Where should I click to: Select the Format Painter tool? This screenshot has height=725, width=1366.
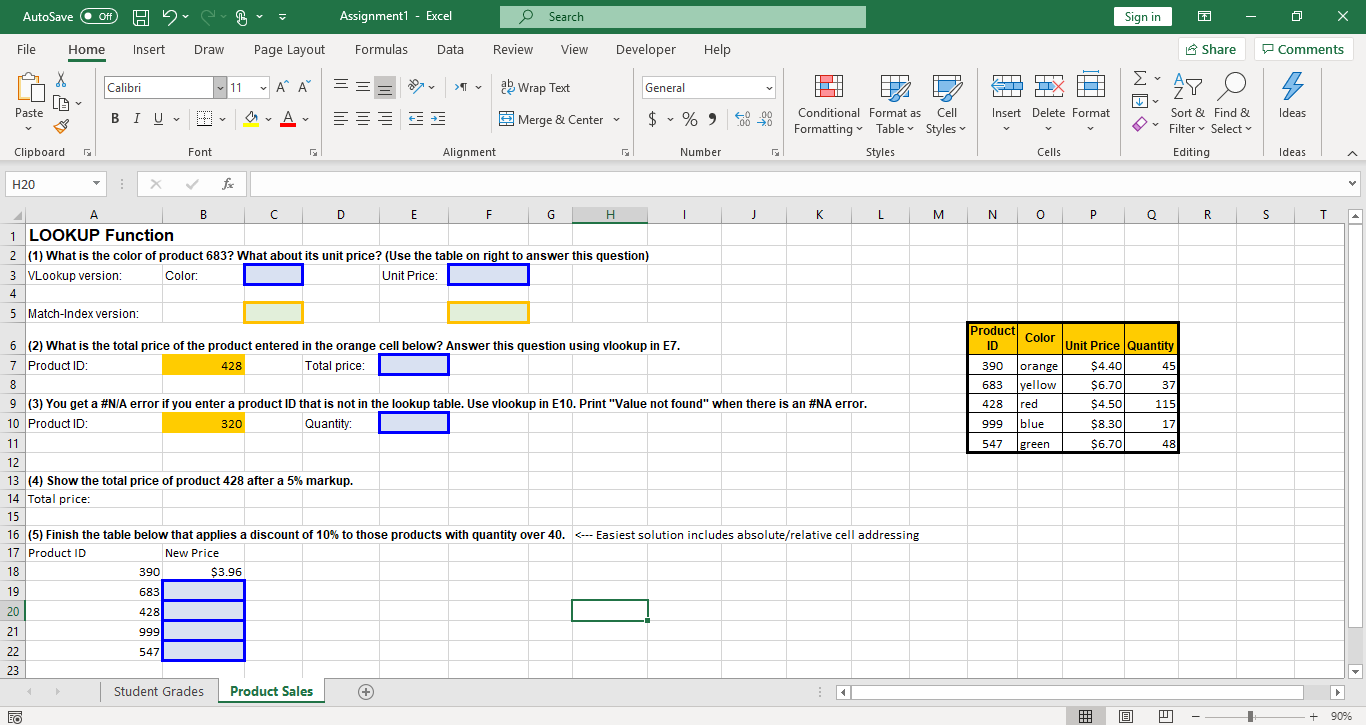60,126
